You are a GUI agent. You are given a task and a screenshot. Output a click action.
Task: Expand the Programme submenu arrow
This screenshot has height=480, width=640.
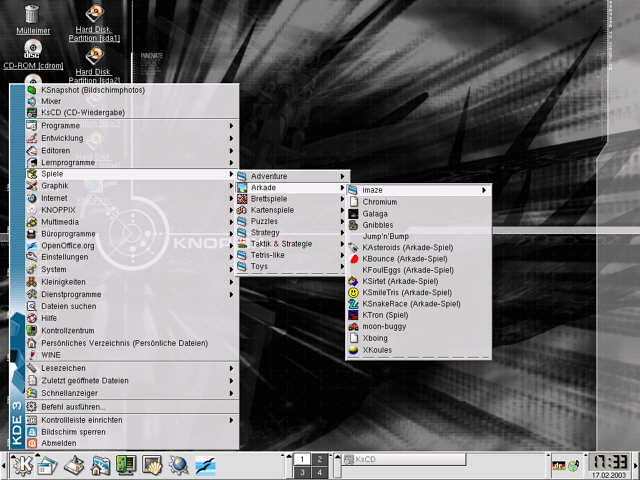[x=231, y=126]
